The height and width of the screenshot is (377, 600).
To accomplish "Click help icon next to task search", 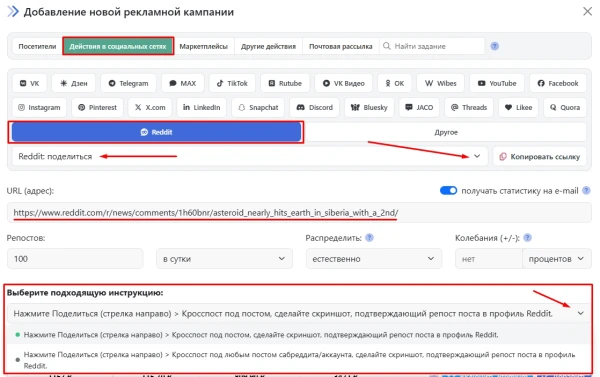I will click(x=494, y=46).
